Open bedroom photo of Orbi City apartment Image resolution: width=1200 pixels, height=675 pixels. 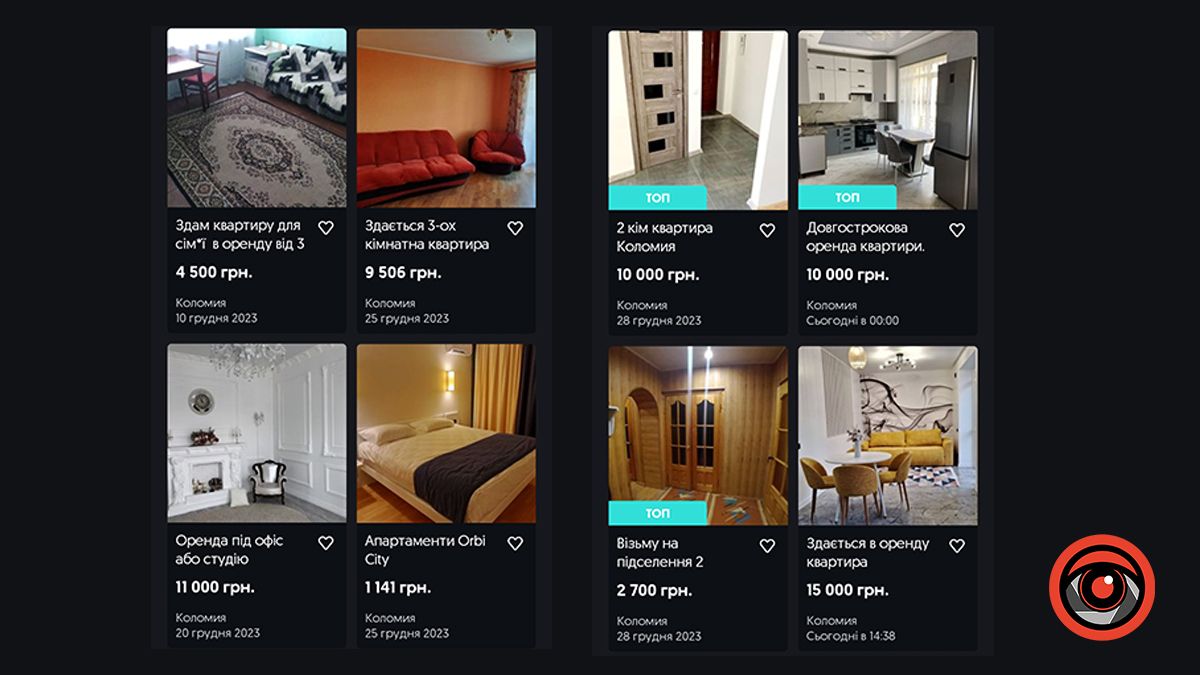point(446,433)
